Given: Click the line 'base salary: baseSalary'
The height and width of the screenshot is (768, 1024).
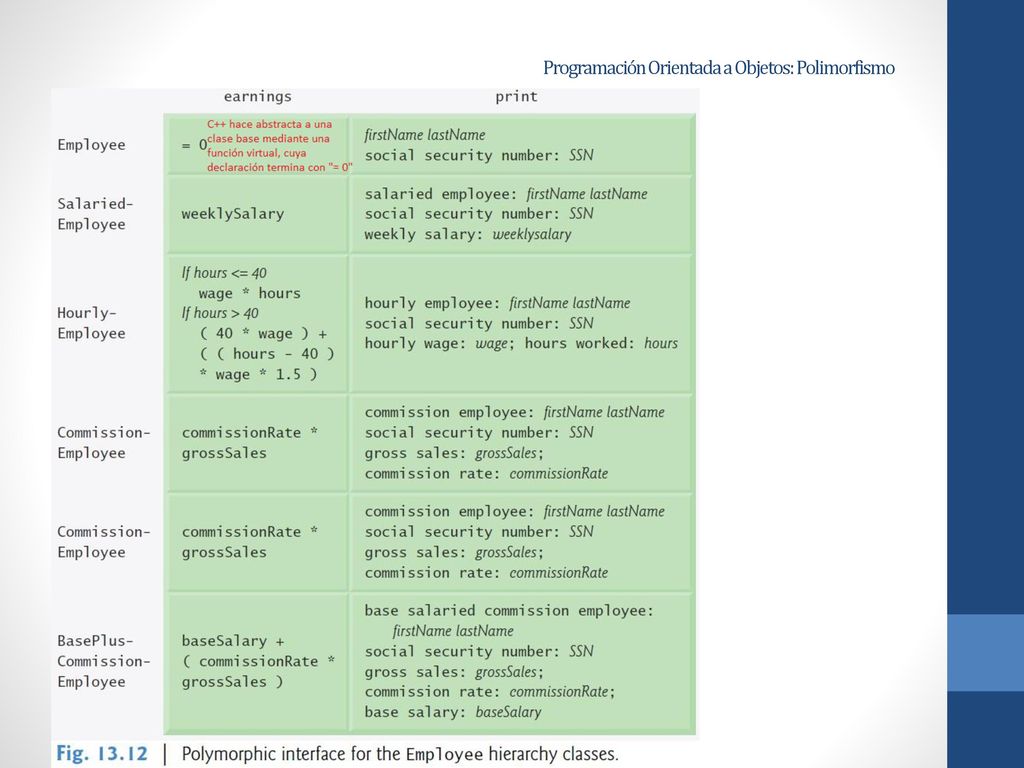Looking at the screenshot, I should coord(453,712).
